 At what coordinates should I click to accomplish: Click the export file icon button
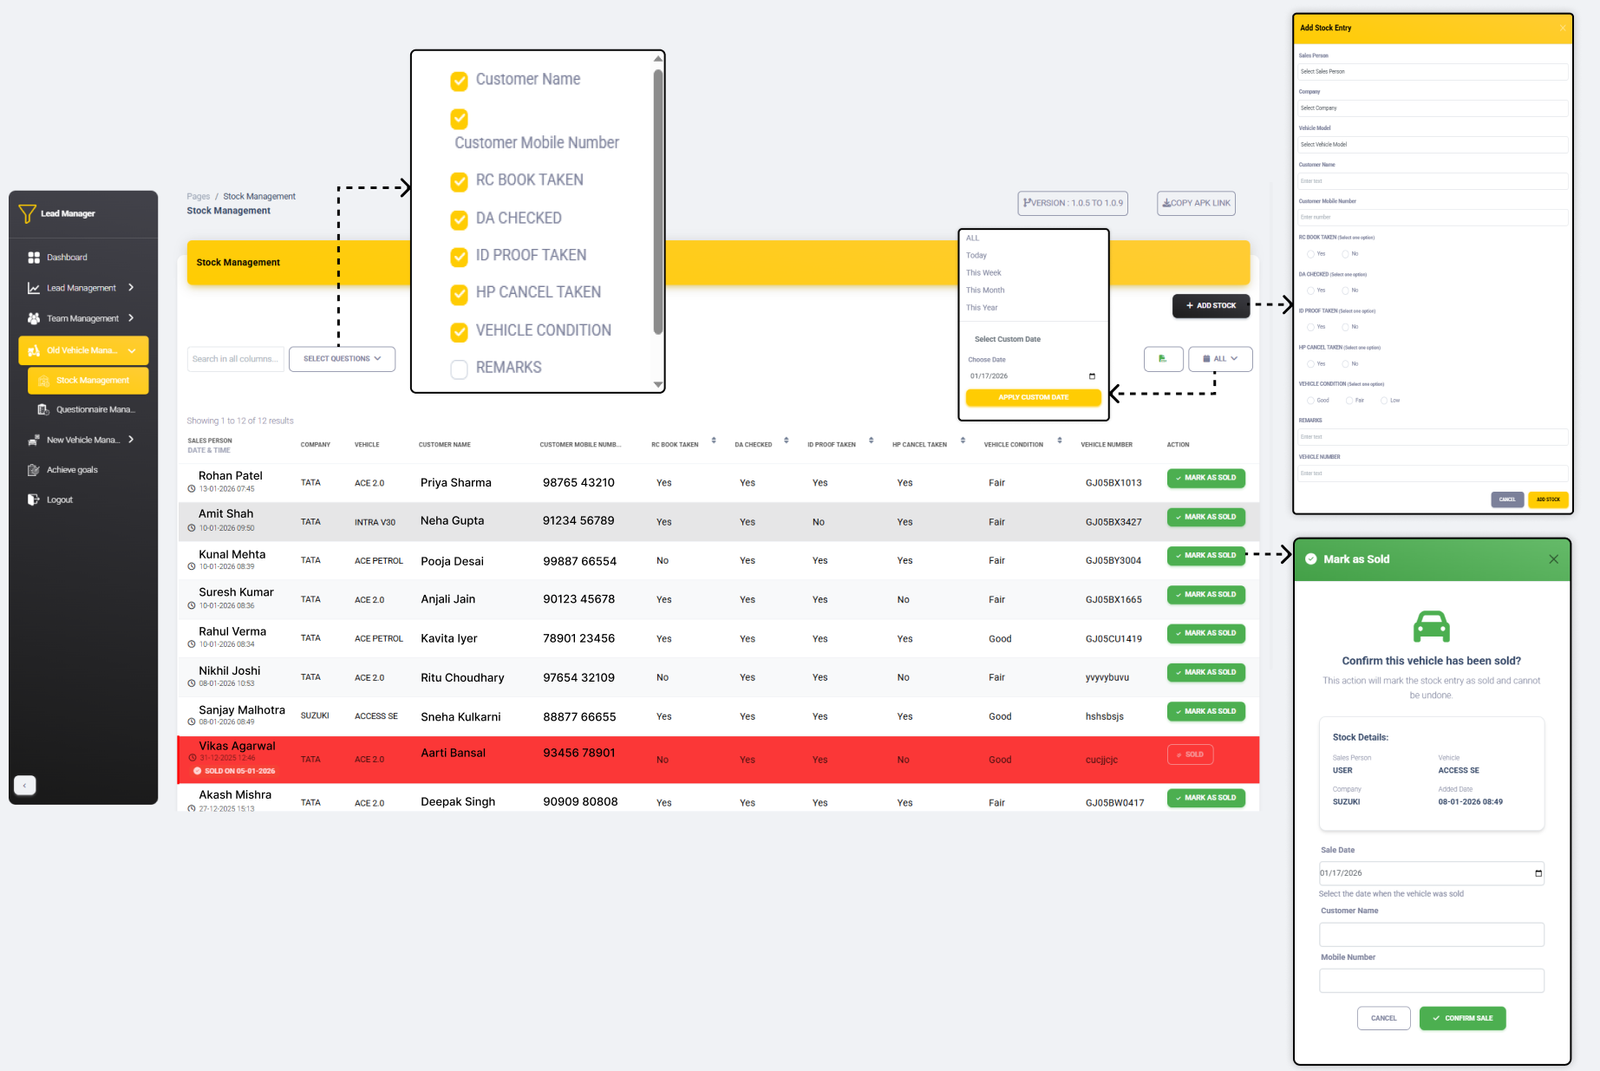pyautogui.click(x=1163, y=359)
